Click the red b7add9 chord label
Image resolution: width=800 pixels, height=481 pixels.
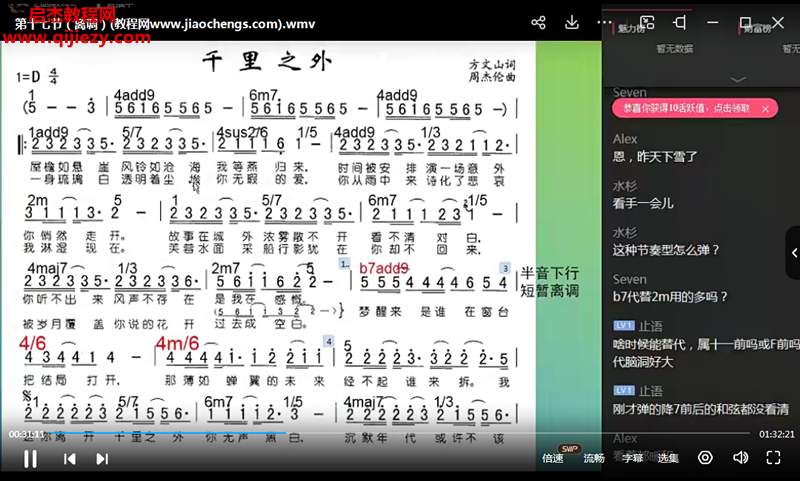(x=384, y=268)
